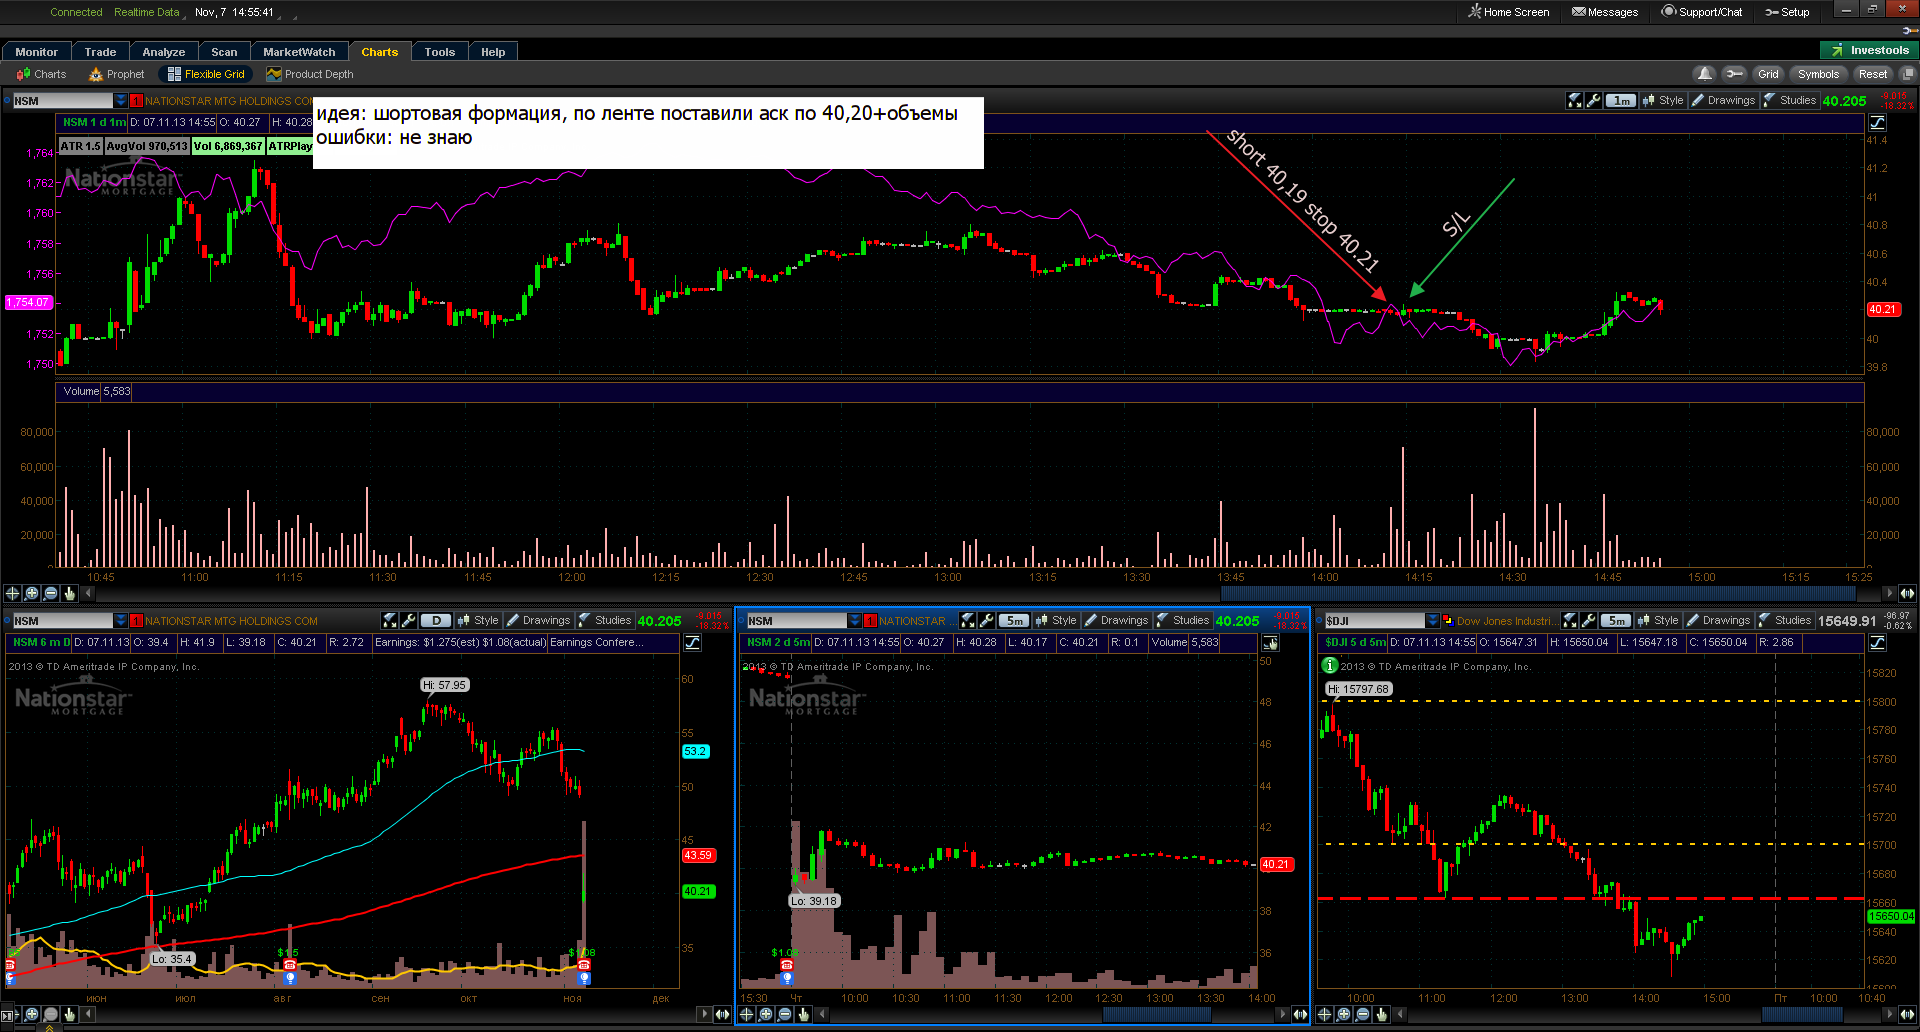
Task: Toggle link dot left of top NSM symbol
Action: (6, 101)
